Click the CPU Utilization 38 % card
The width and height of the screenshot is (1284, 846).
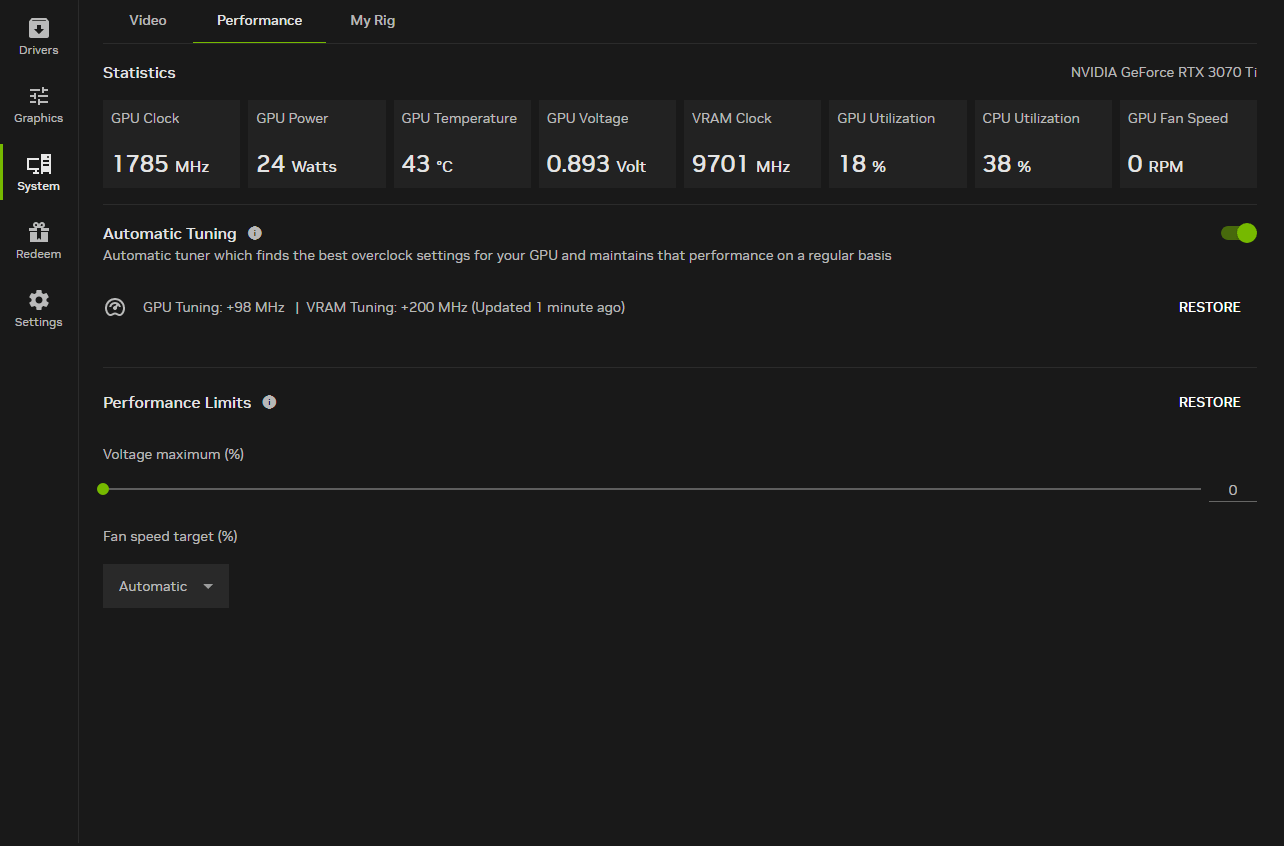pos(1043,144)
